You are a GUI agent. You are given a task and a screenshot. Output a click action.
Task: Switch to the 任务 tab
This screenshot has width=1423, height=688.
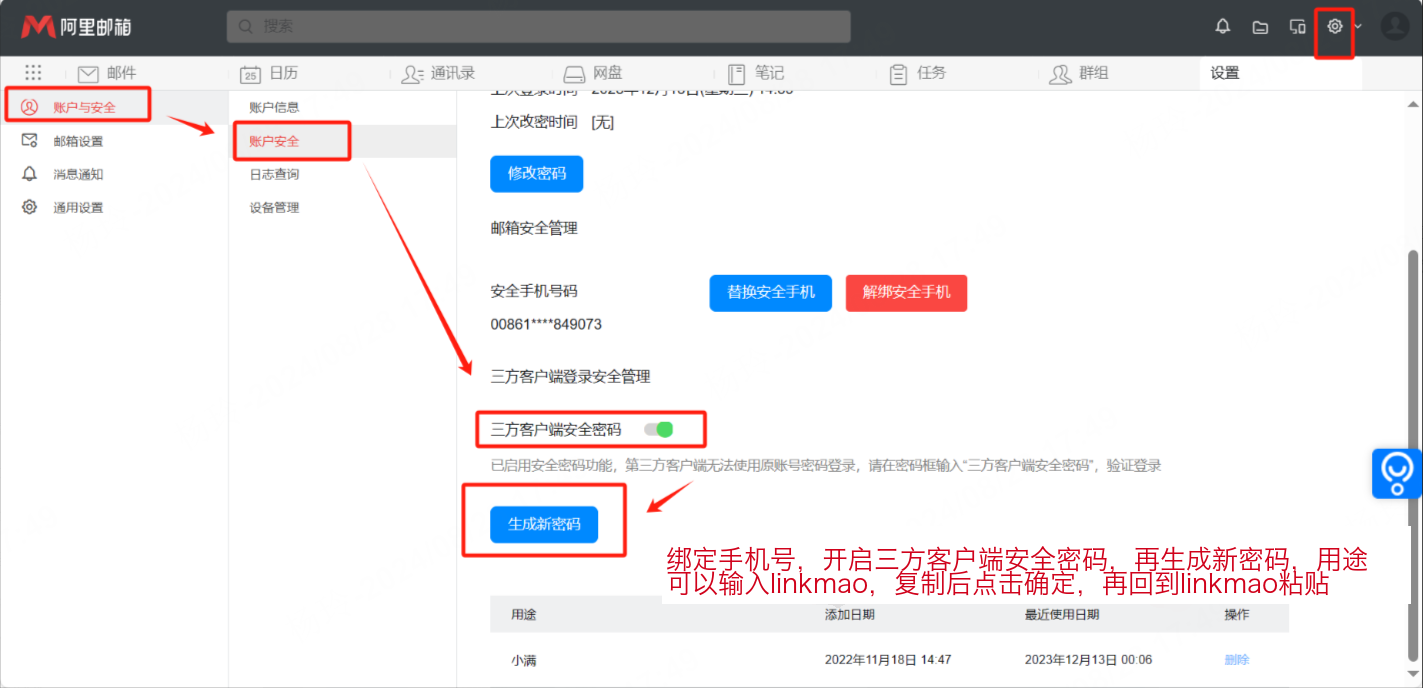click(x=917, y=73)
